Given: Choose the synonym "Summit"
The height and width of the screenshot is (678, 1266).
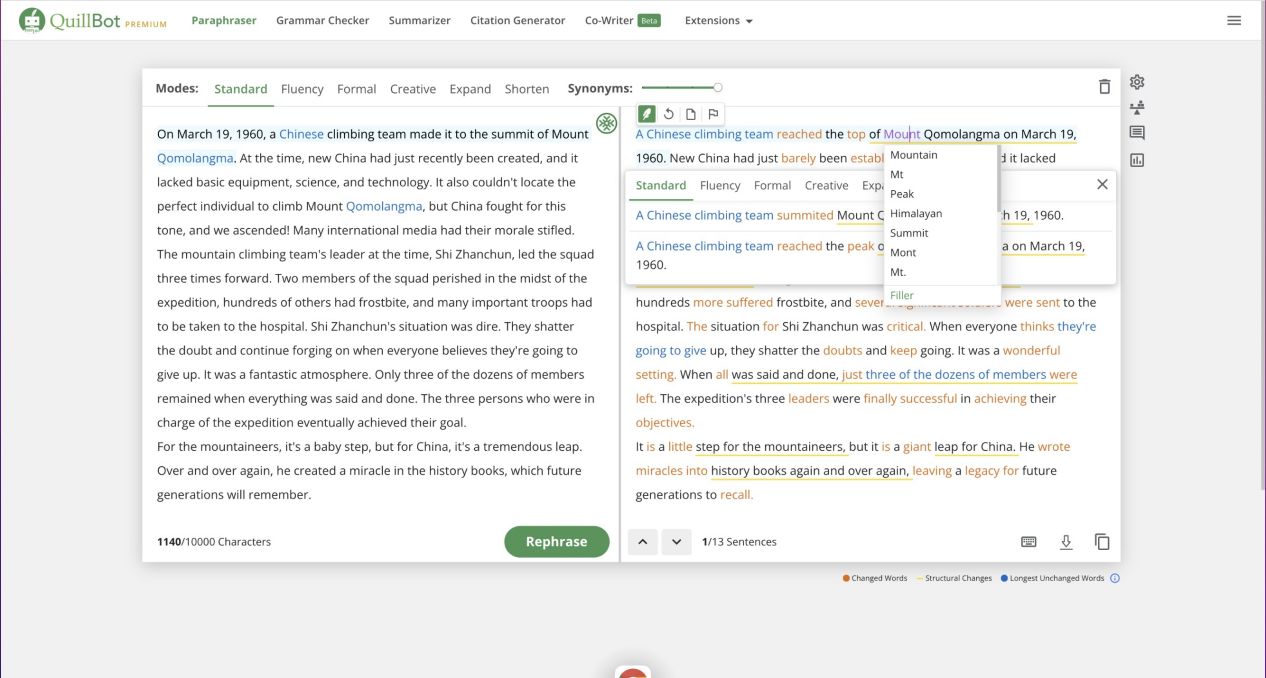Looking at the screenshot, I should pos(909,233).
